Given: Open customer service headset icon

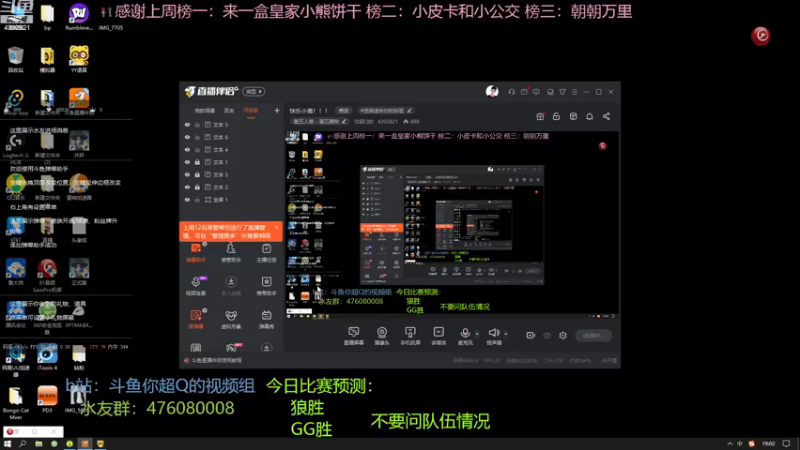Looking at the screenshot, I should tap(511, 92).
